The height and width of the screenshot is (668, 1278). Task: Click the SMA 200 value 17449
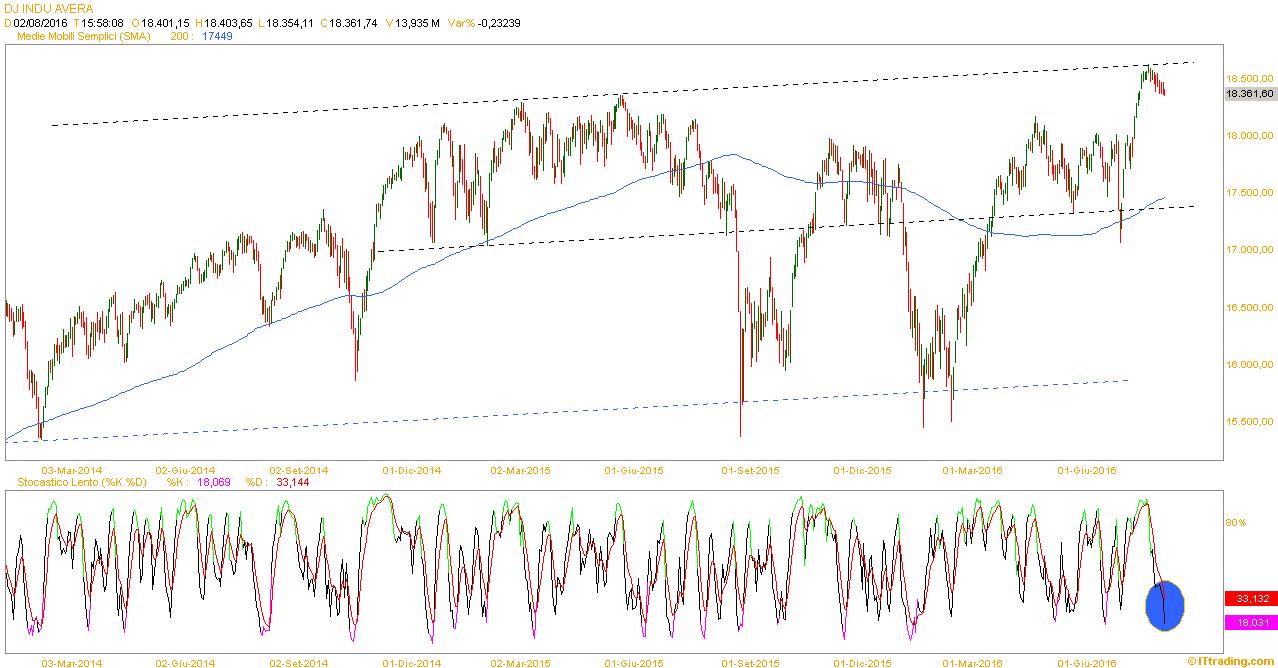point(218,36)
